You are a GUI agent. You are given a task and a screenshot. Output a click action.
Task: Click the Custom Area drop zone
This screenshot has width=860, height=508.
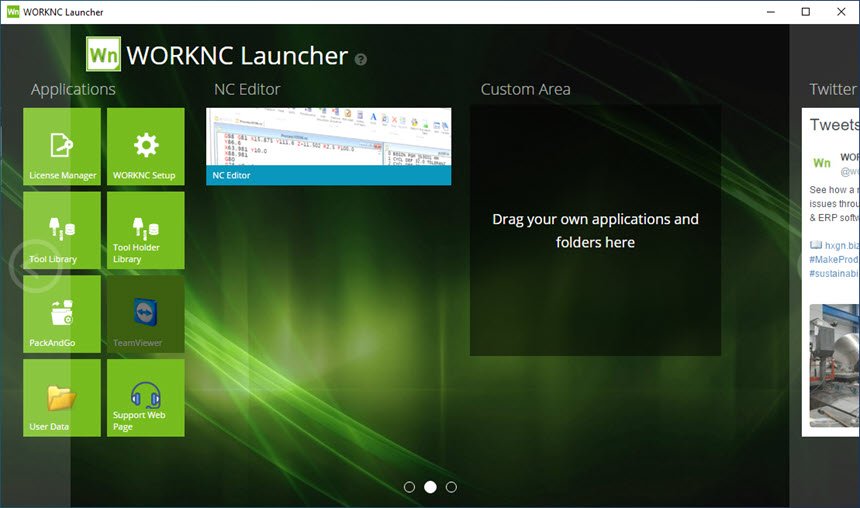pyautogui.click(x=596, y=230)
